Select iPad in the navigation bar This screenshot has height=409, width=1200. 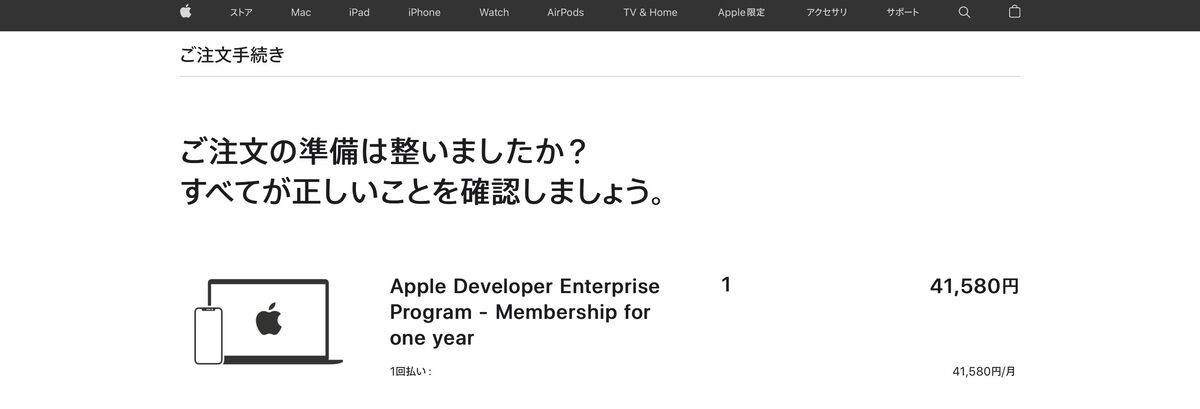click(359, 13)
